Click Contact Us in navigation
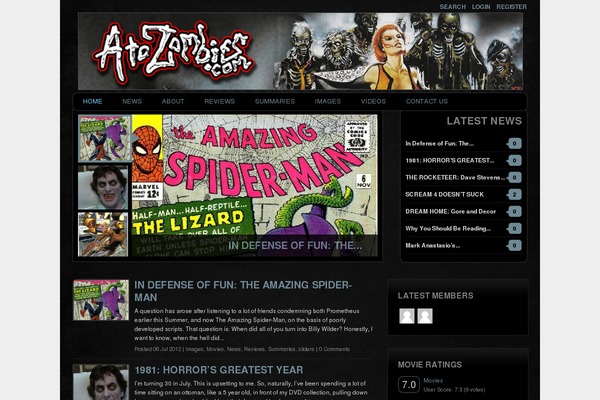This screenshot has width=600, height=400. pos(427,101)
